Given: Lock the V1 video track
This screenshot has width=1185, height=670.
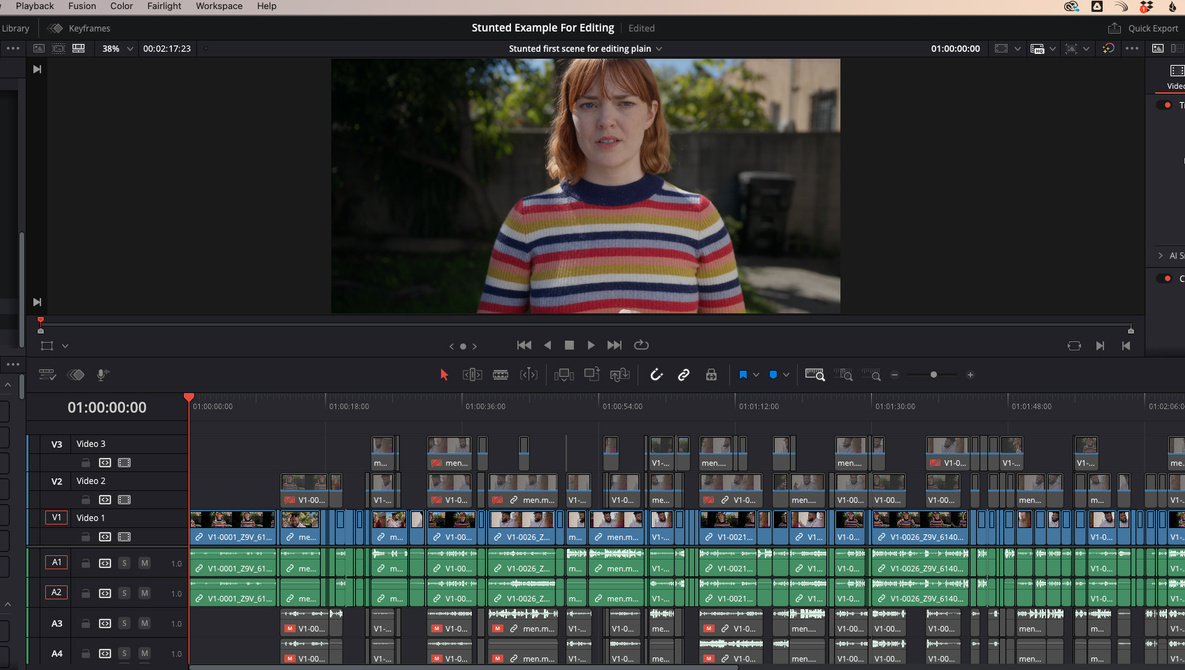Looking at the screenshot, I should pos(86,537).
